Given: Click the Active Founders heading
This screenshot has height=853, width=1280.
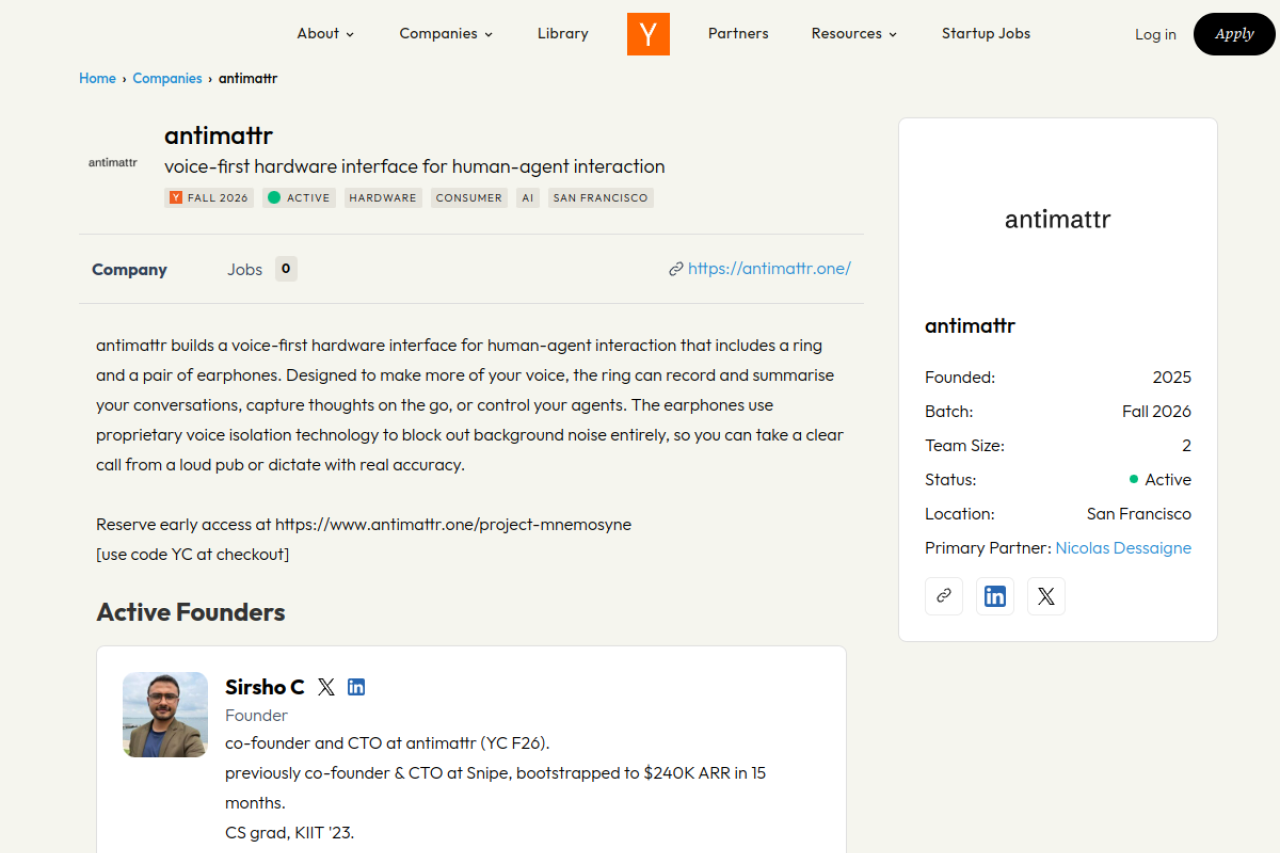Looking at the screenshot, I should click(191, 612).
